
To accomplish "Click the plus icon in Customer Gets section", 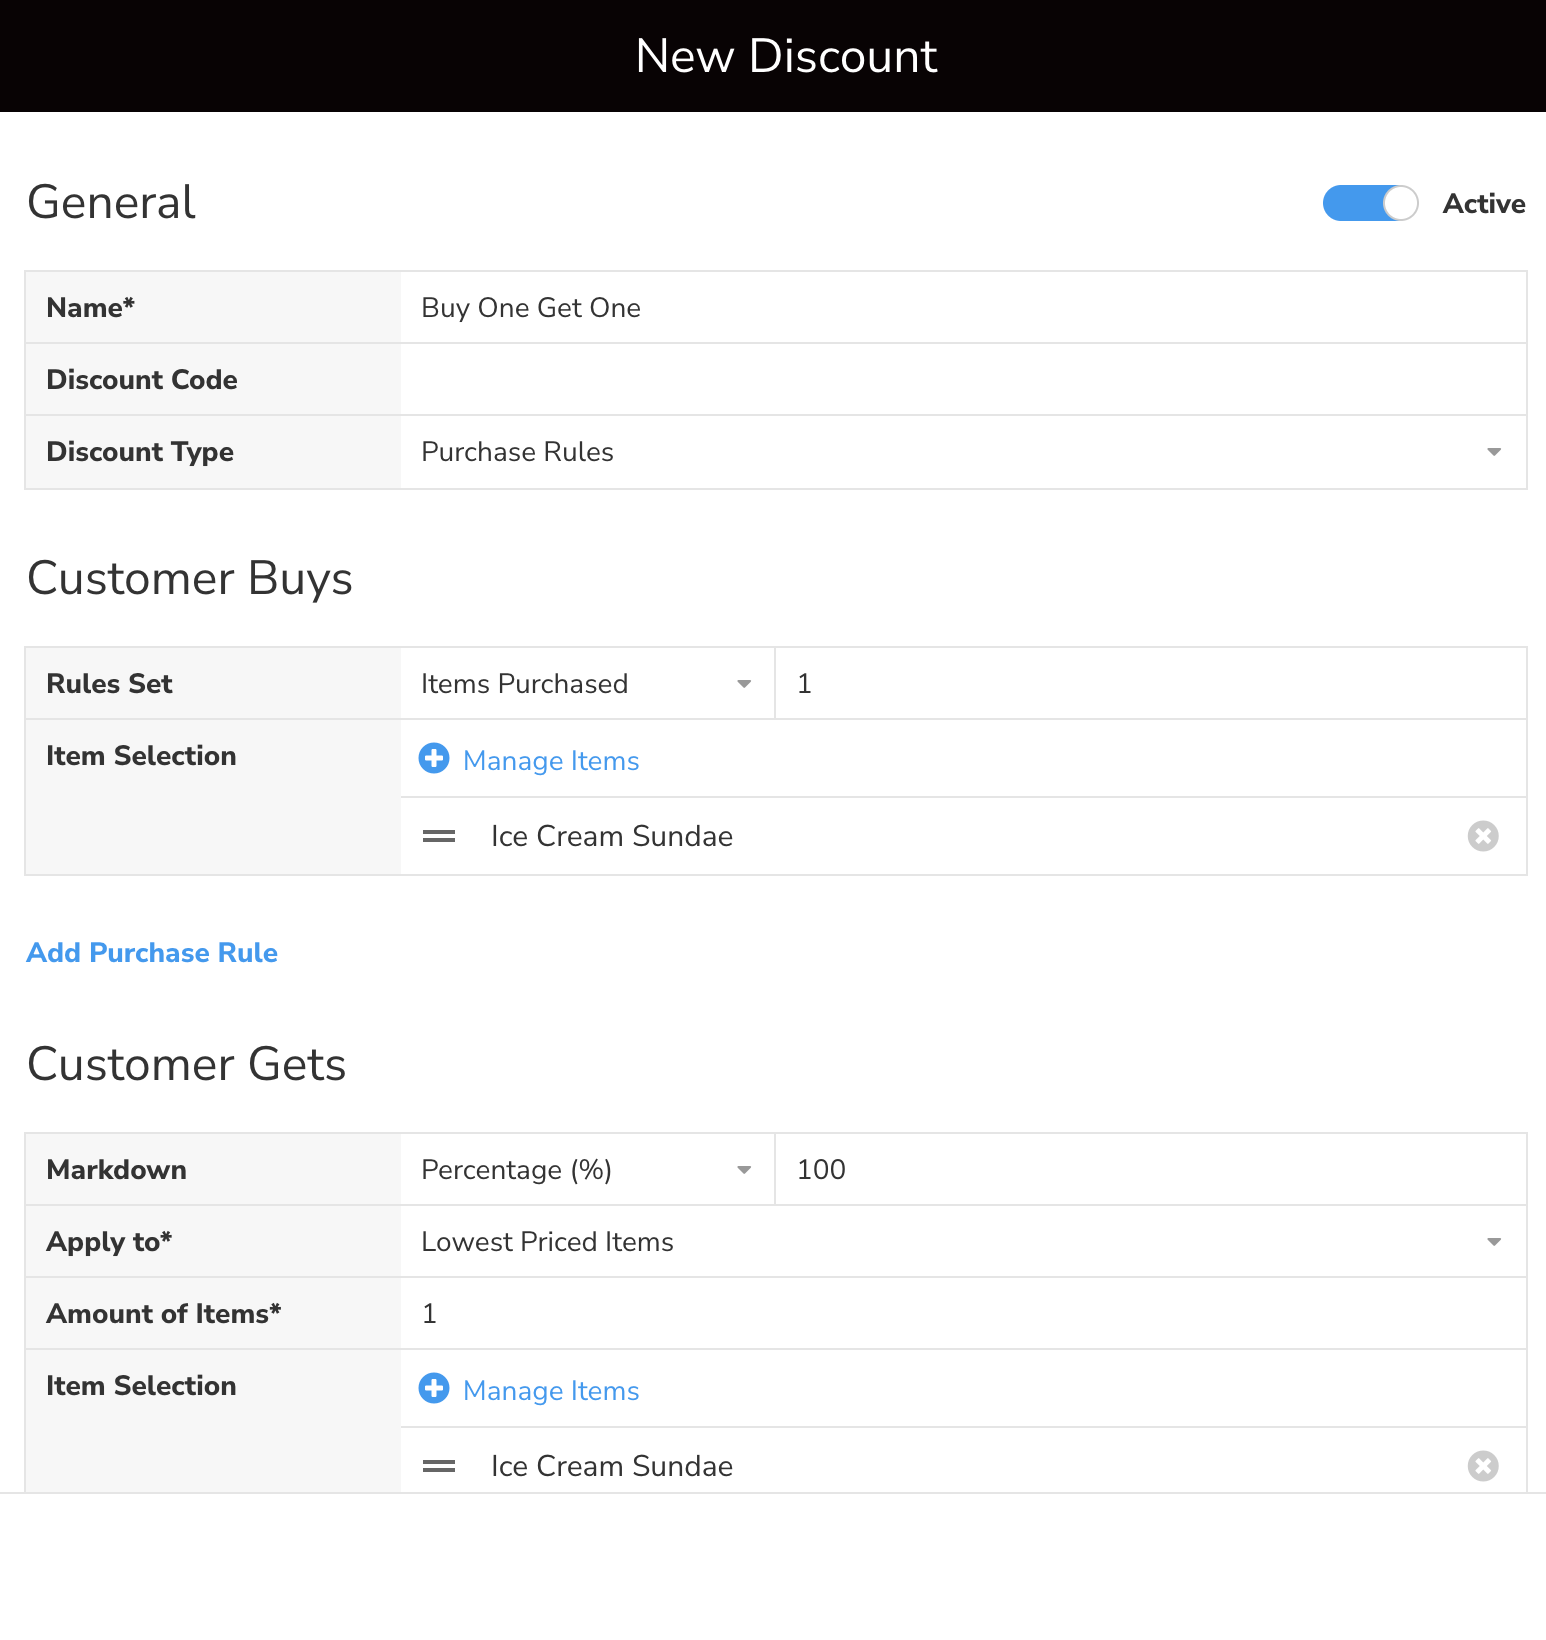I will pyautogui.click(x=434, y=1389).
